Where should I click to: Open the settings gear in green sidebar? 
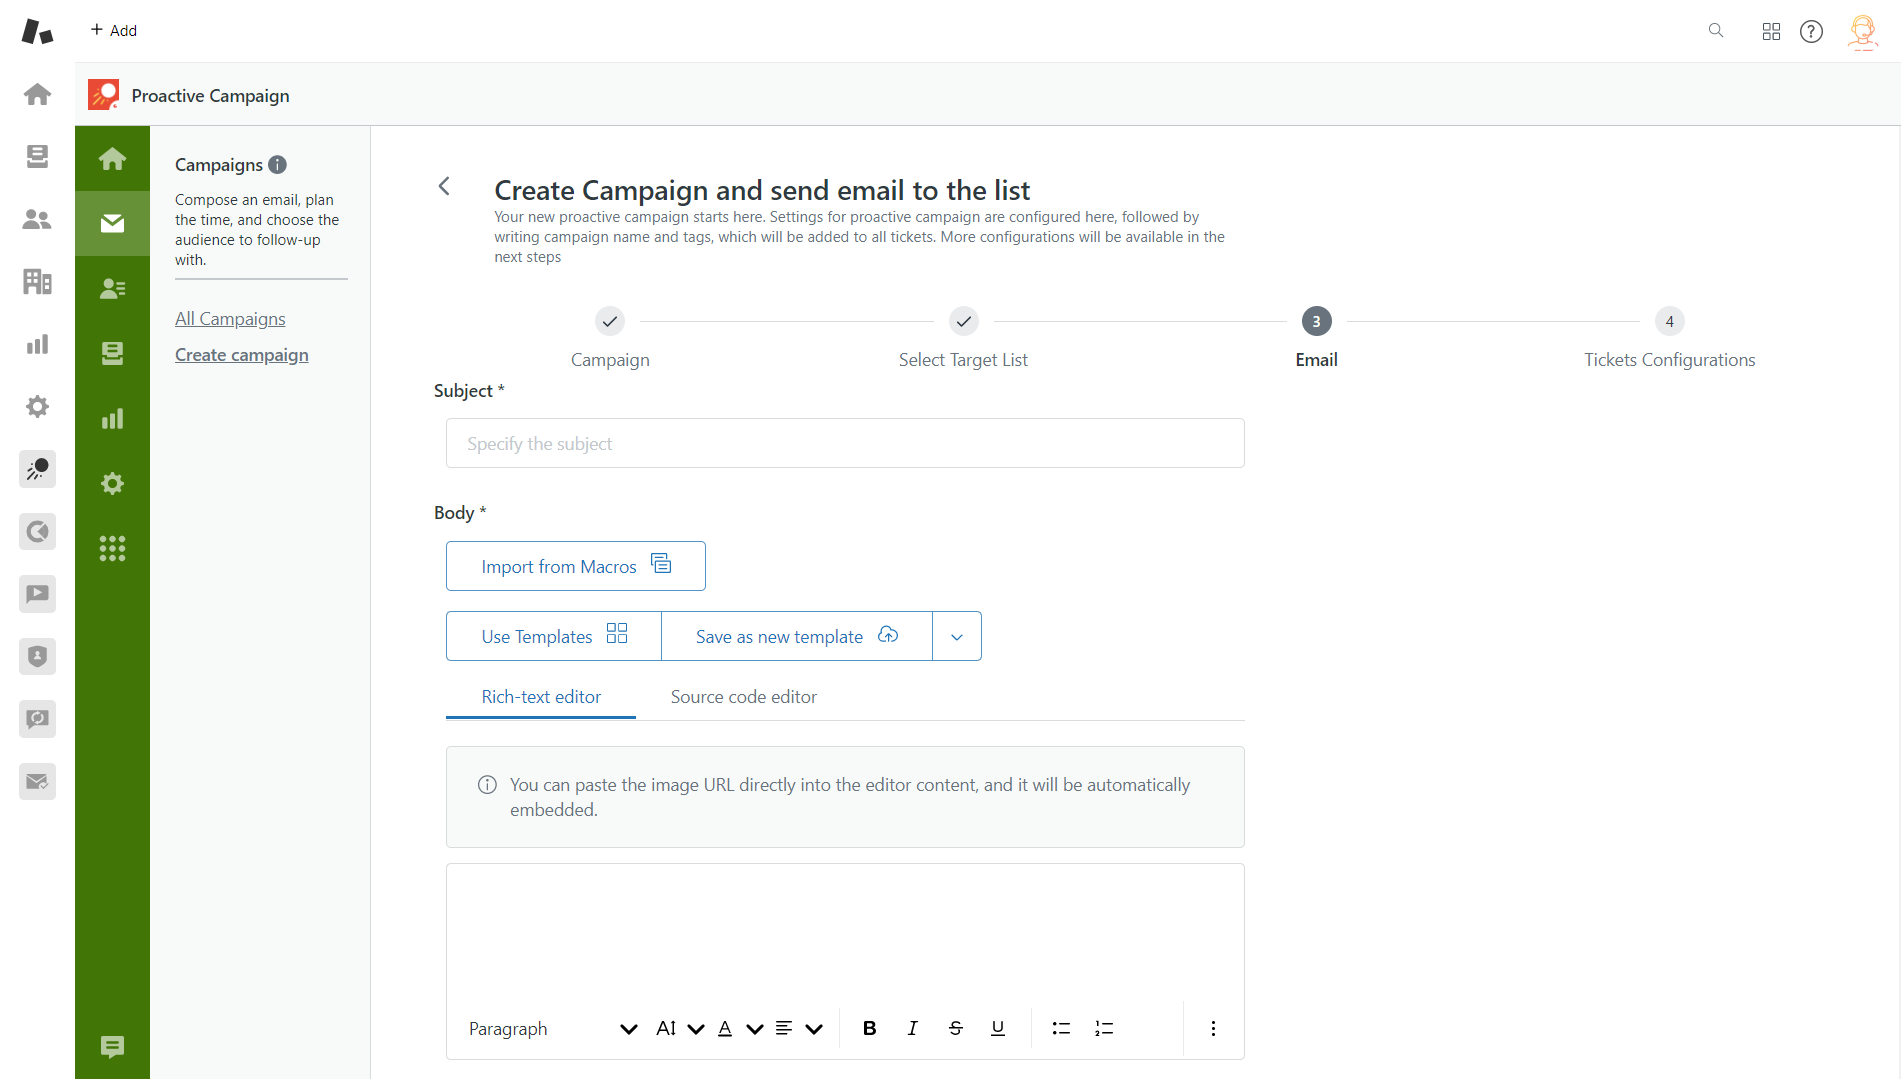click(x=112, y=483)
